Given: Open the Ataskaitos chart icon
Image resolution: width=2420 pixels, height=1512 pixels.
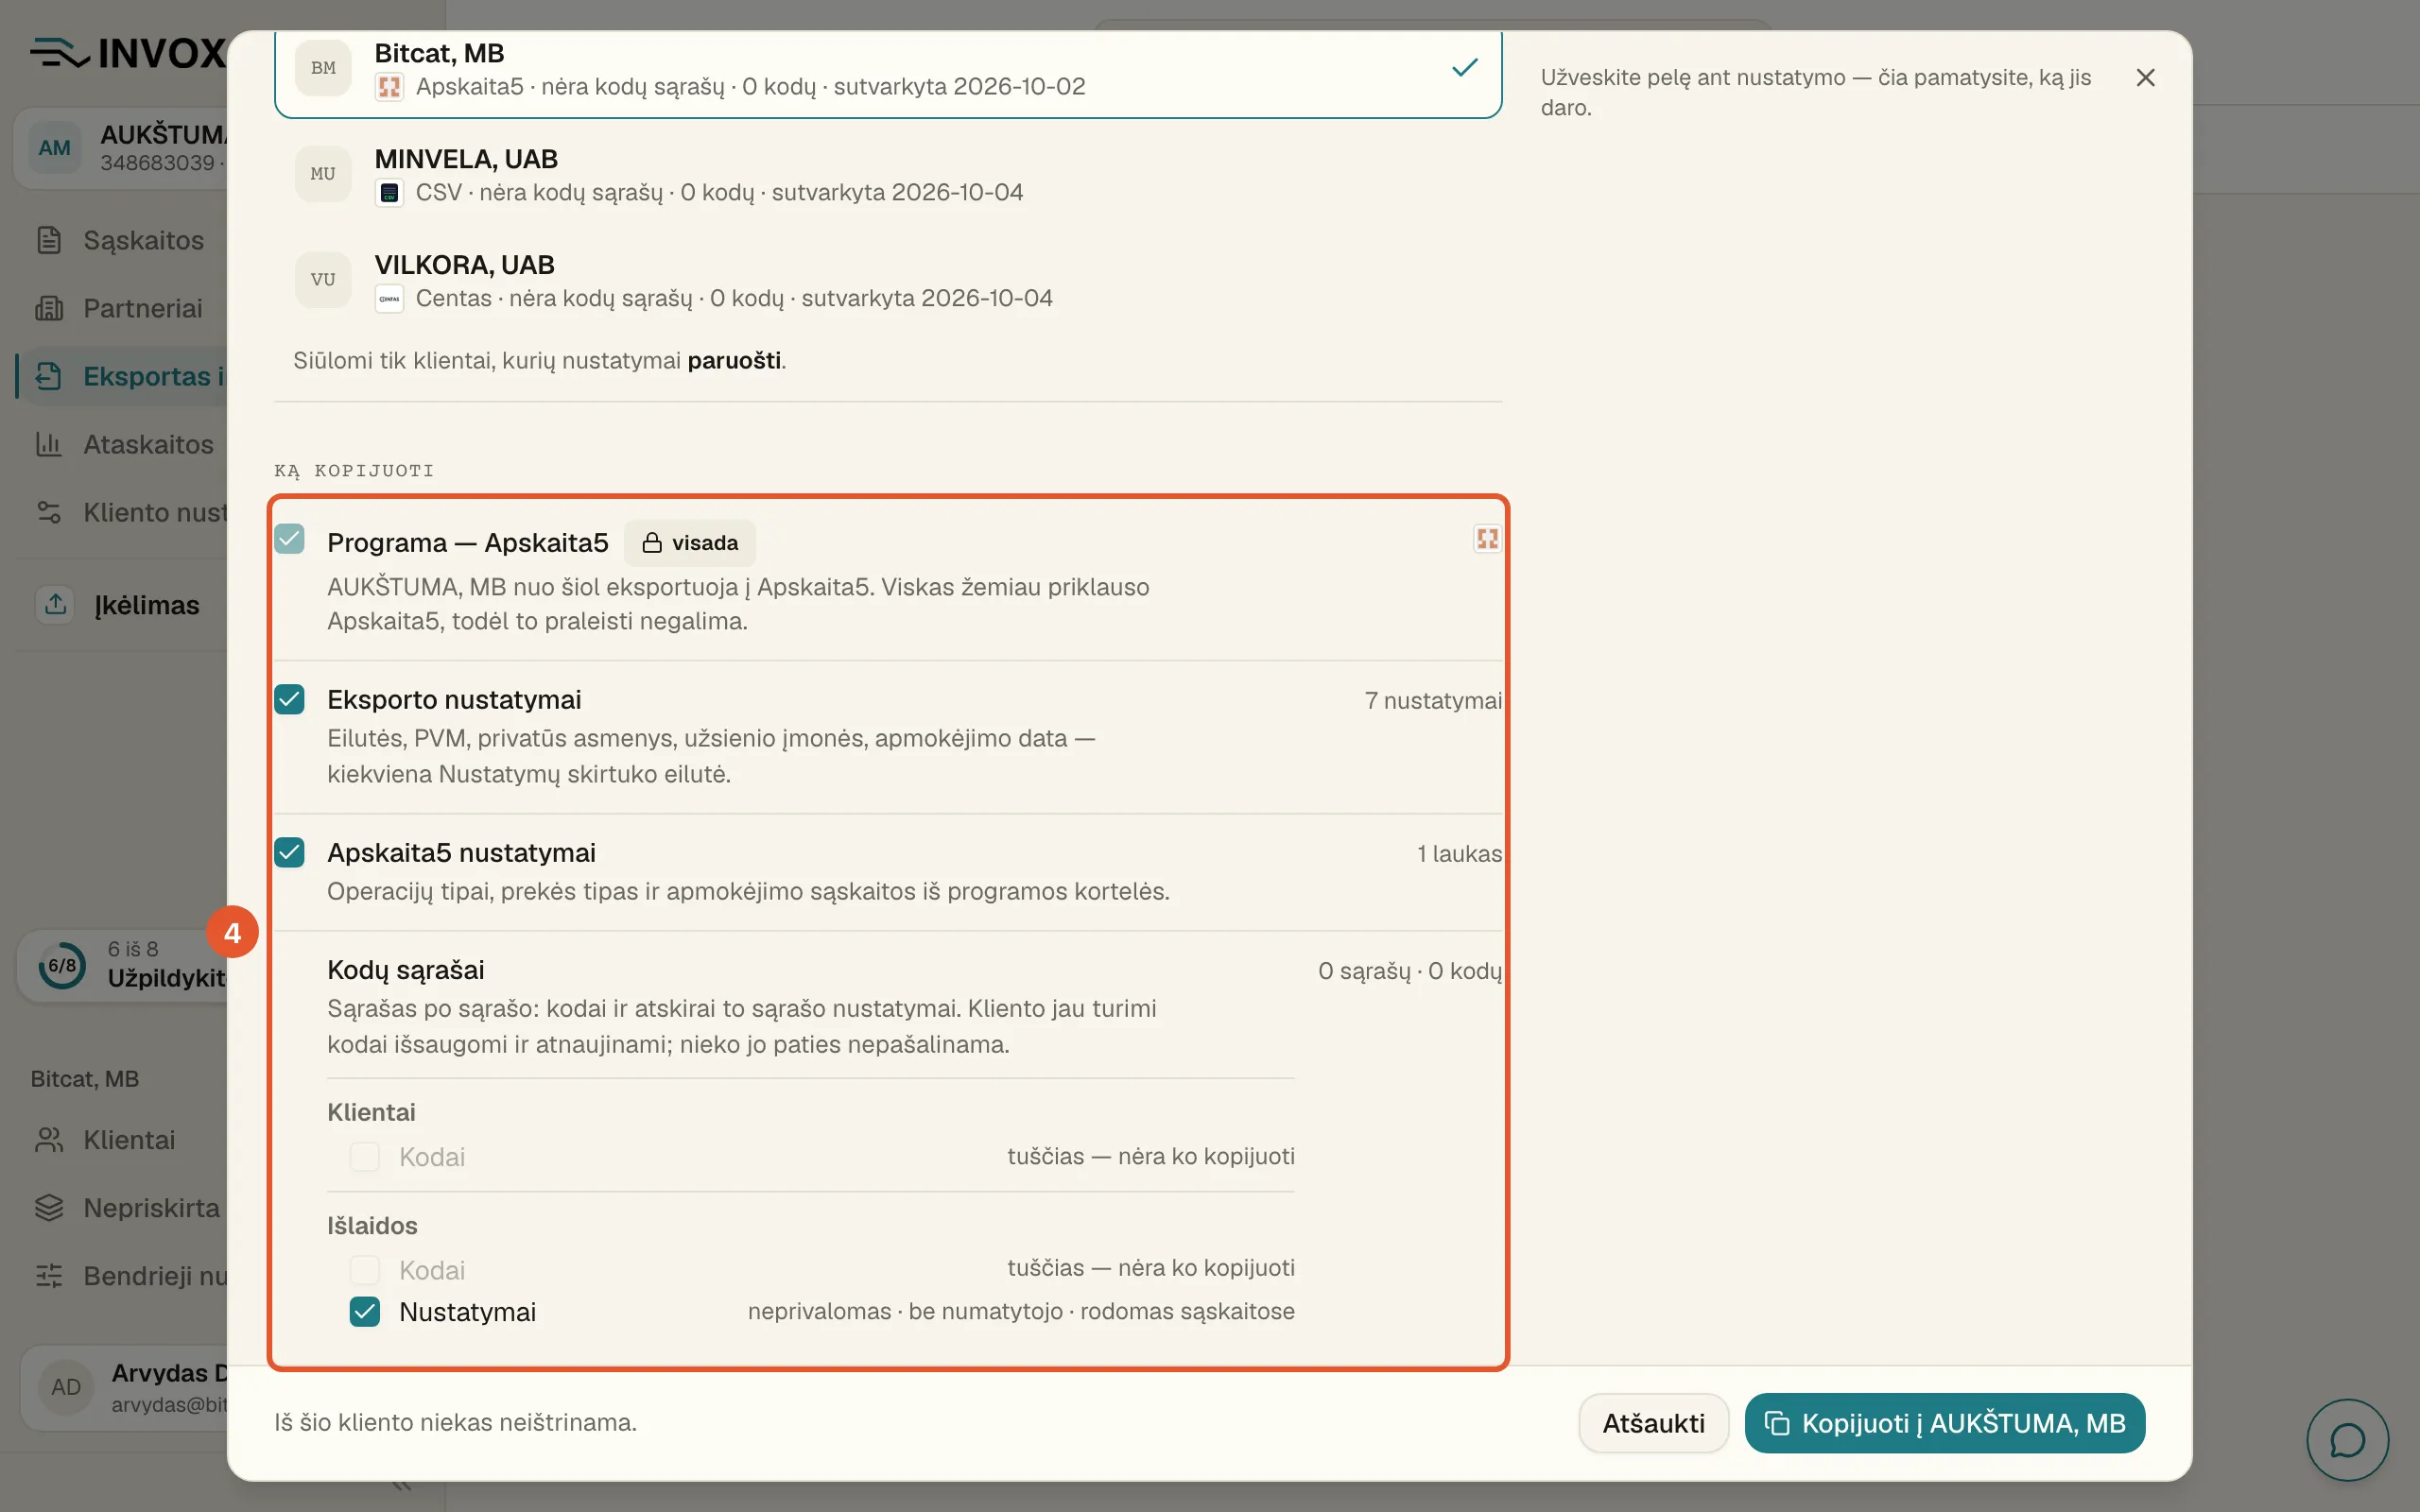Looking at the screenshot, I should coord(49,444).
